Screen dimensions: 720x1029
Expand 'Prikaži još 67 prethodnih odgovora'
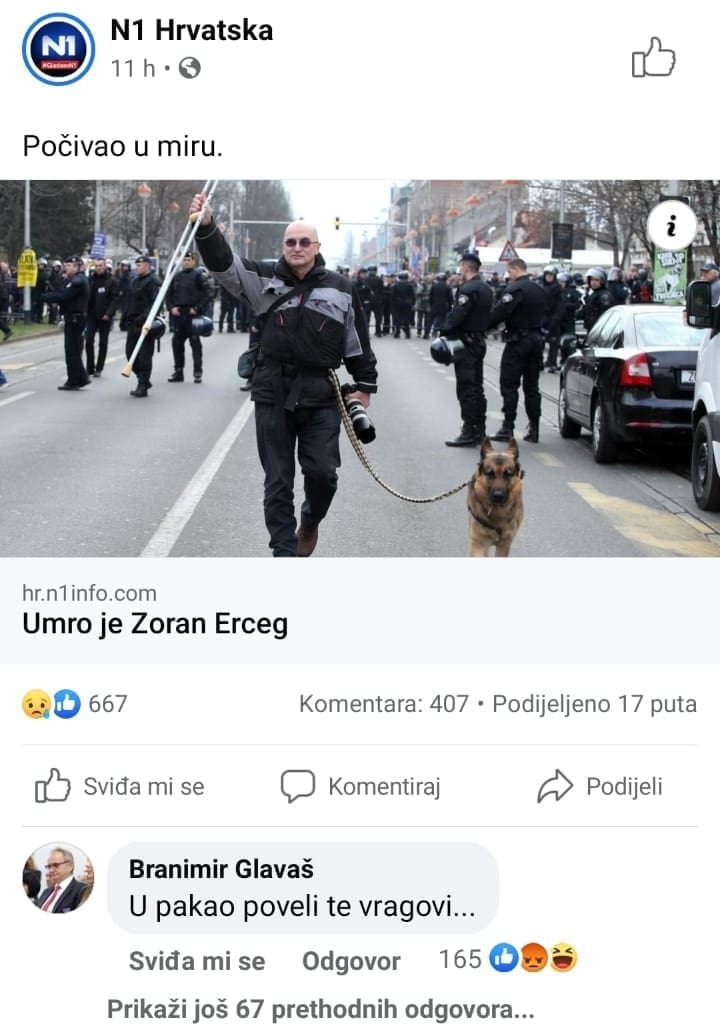click(320, 1009)
